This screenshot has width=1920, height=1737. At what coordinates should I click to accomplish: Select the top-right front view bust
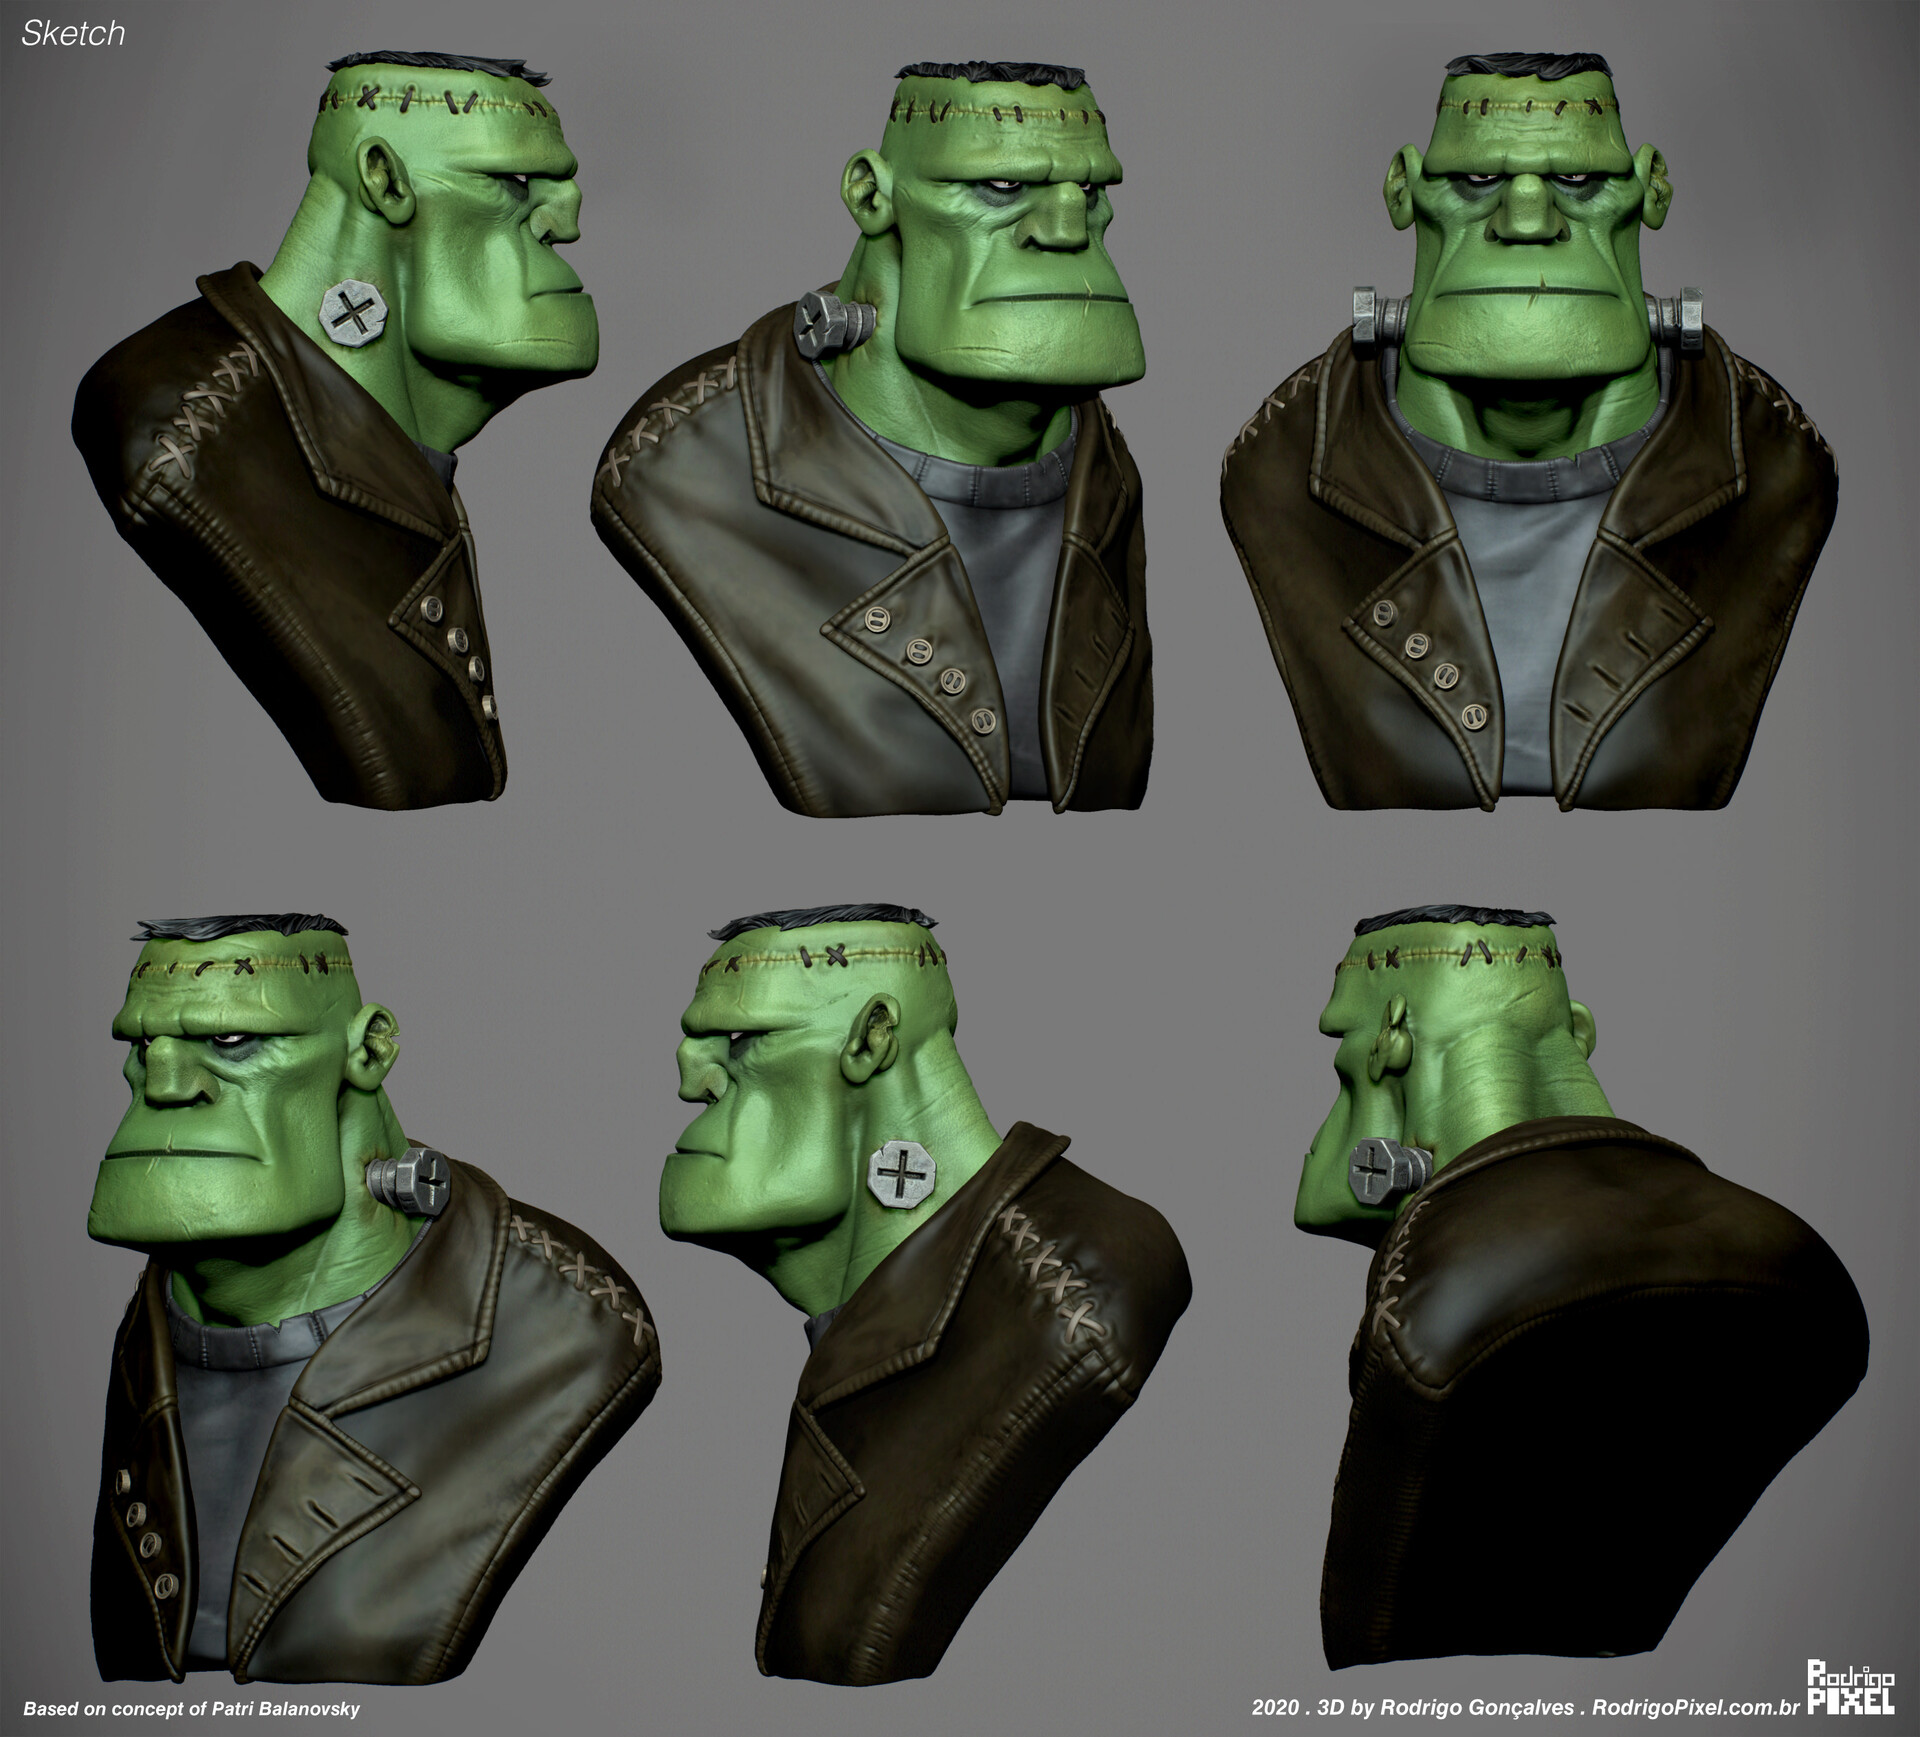(x=1528, y=430)
